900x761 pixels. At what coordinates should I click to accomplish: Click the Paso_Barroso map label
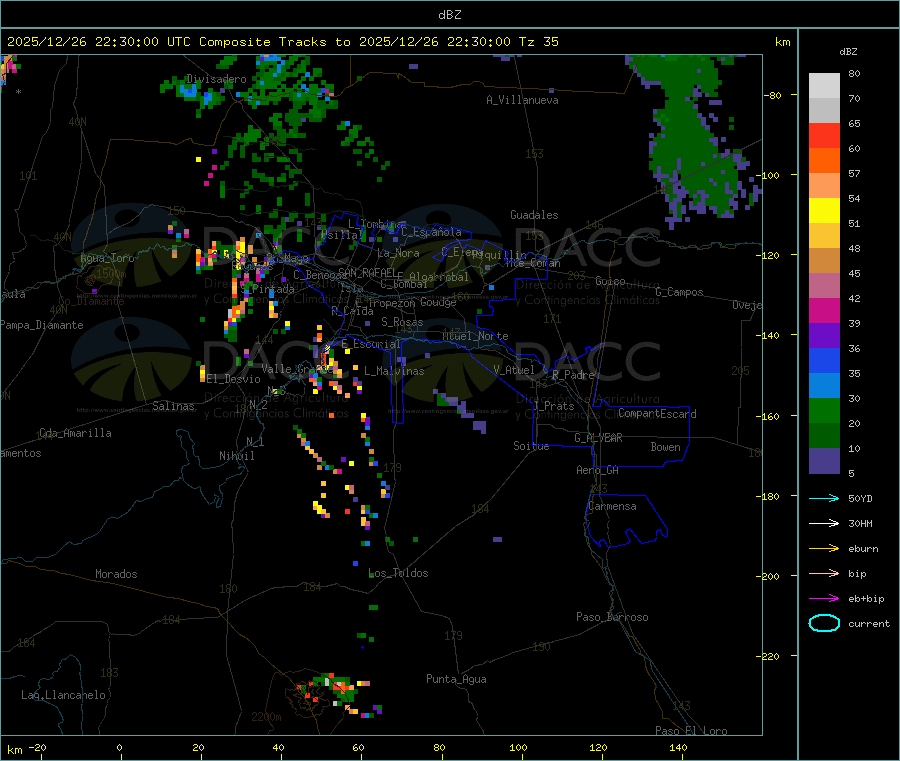click(x=612, y=617)
